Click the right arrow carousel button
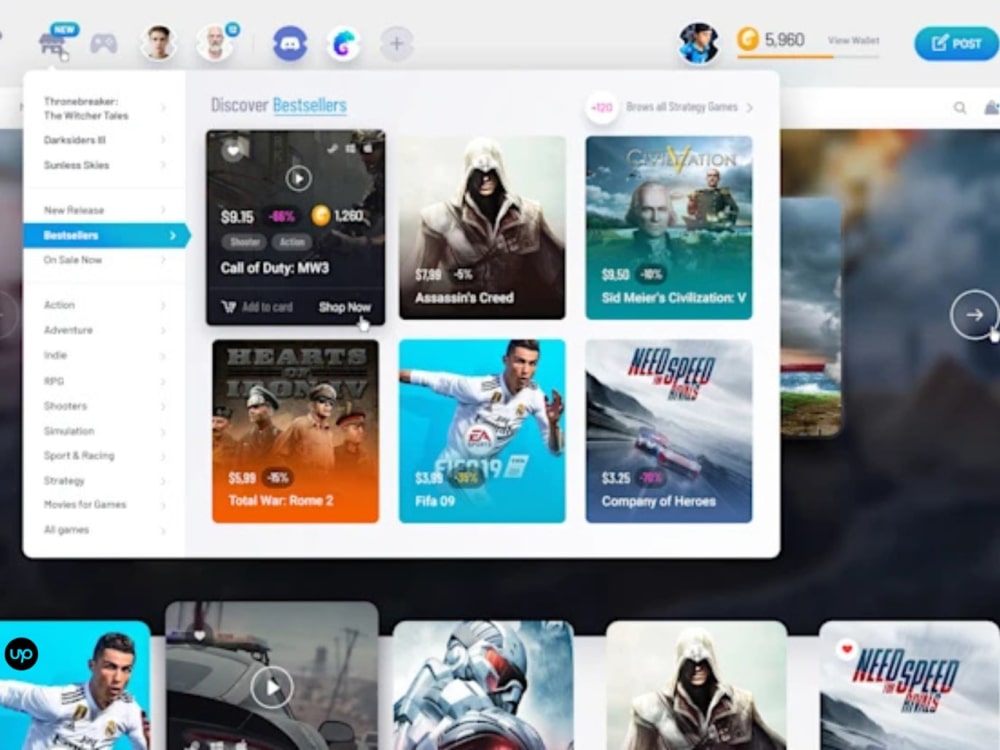The height and width of the screenshot is (750, 1000). (x=974, y=314)
